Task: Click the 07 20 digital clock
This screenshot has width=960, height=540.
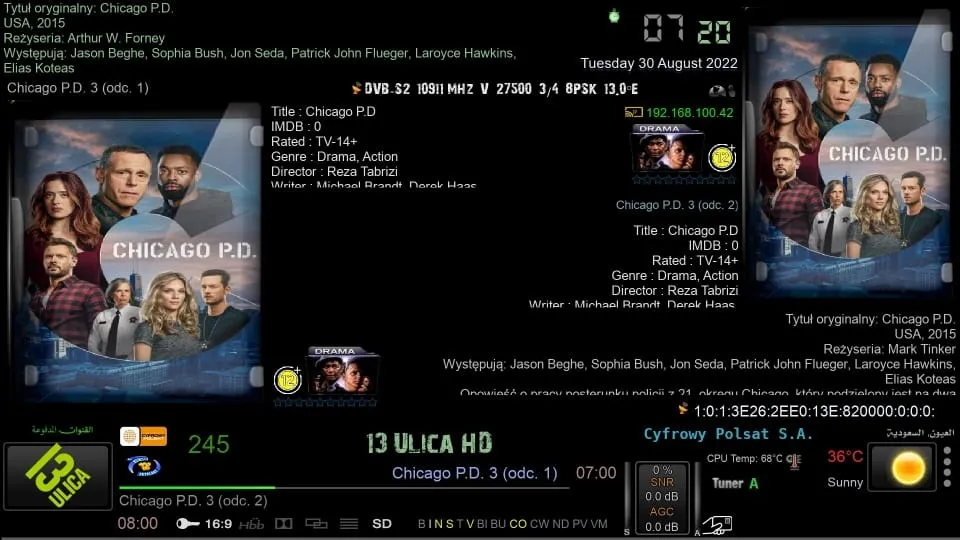Action: coord(687,29)
